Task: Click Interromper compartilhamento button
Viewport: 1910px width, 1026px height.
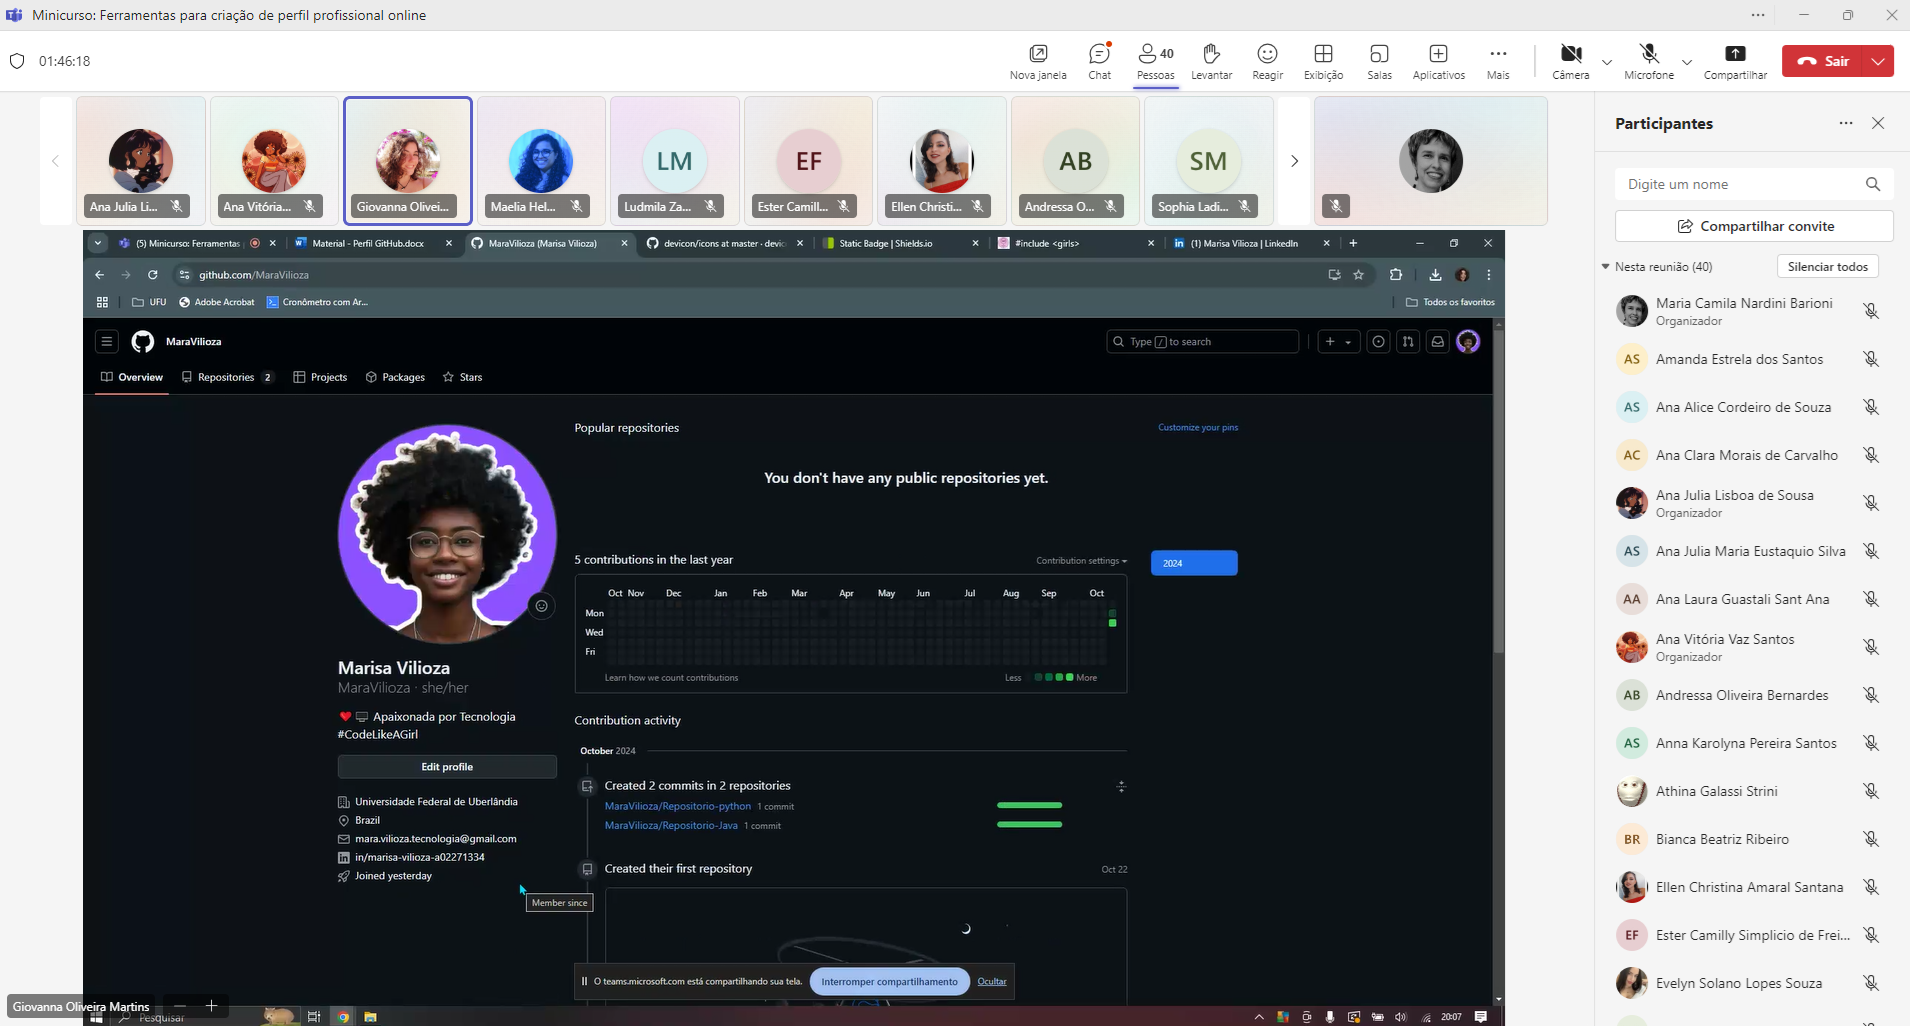Action: 889,981
